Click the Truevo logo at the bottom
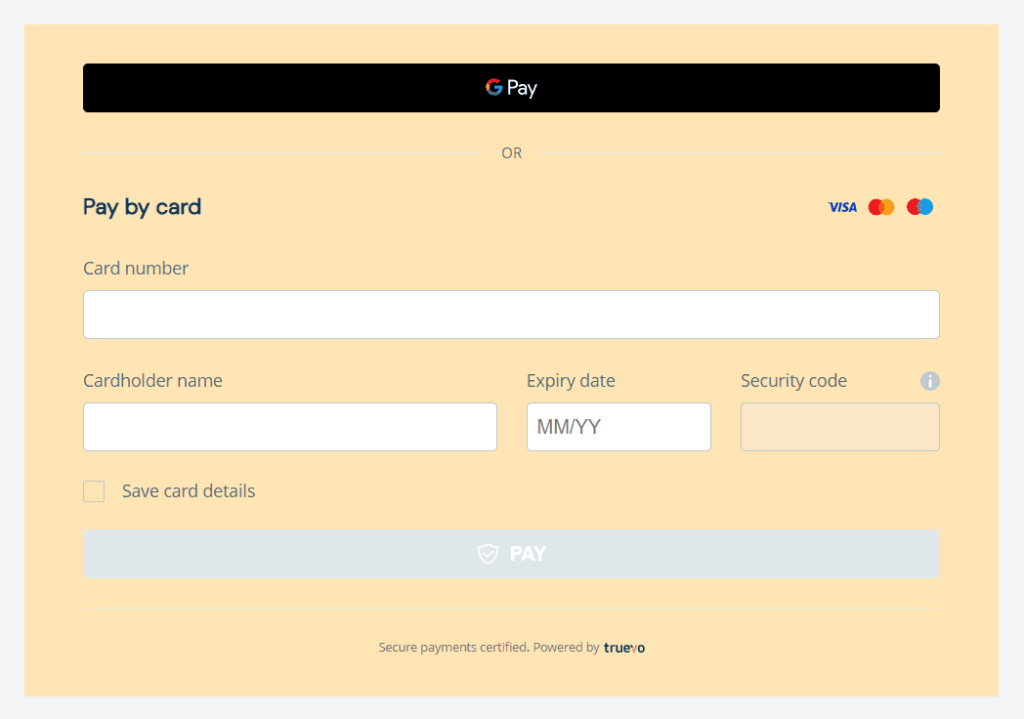This screenshot has width=1024, height=719. coord(624,647)
